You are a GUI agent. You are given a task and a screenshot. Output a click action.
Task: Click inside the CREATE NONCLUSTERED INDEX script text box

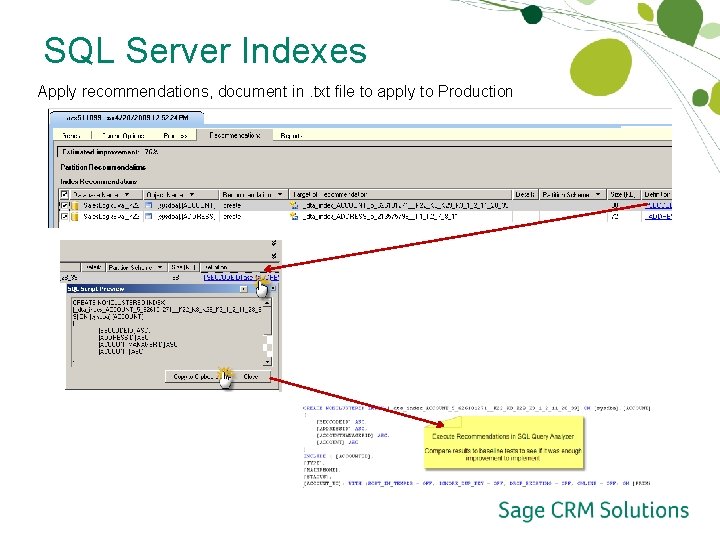pyautogui.click(x=167, y=332)
